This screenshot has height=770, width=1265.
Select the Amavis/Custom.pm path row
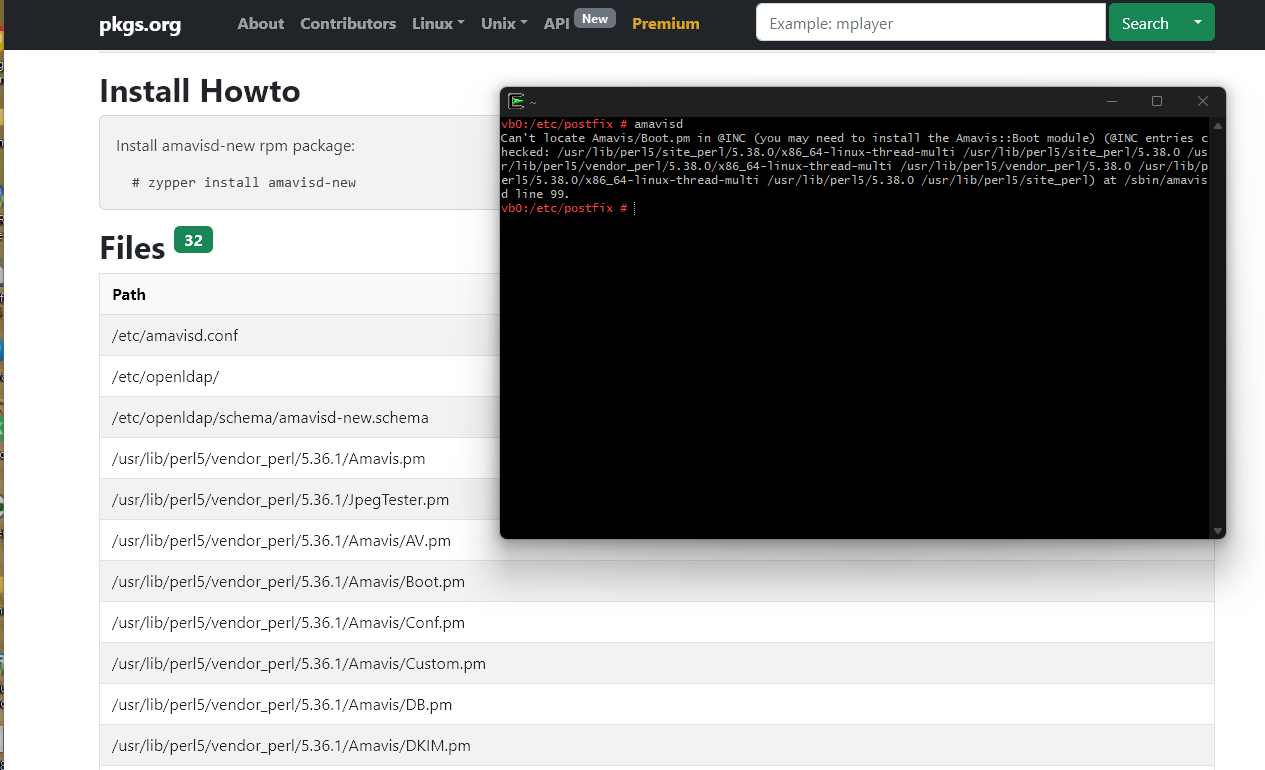coord(657,663)
